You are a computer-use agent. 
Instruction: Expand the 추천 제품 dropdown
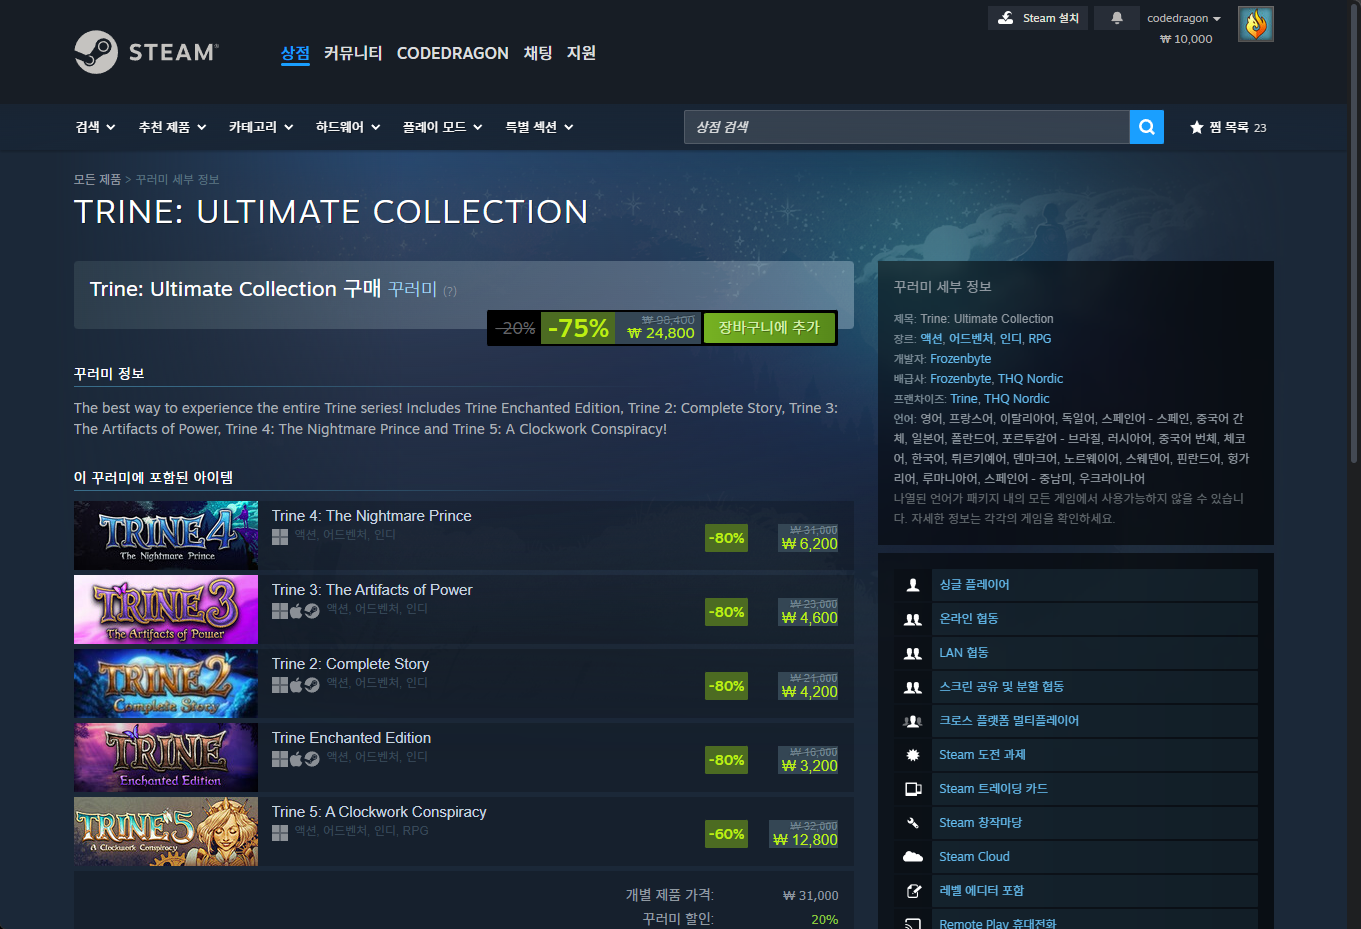point(173,127)
